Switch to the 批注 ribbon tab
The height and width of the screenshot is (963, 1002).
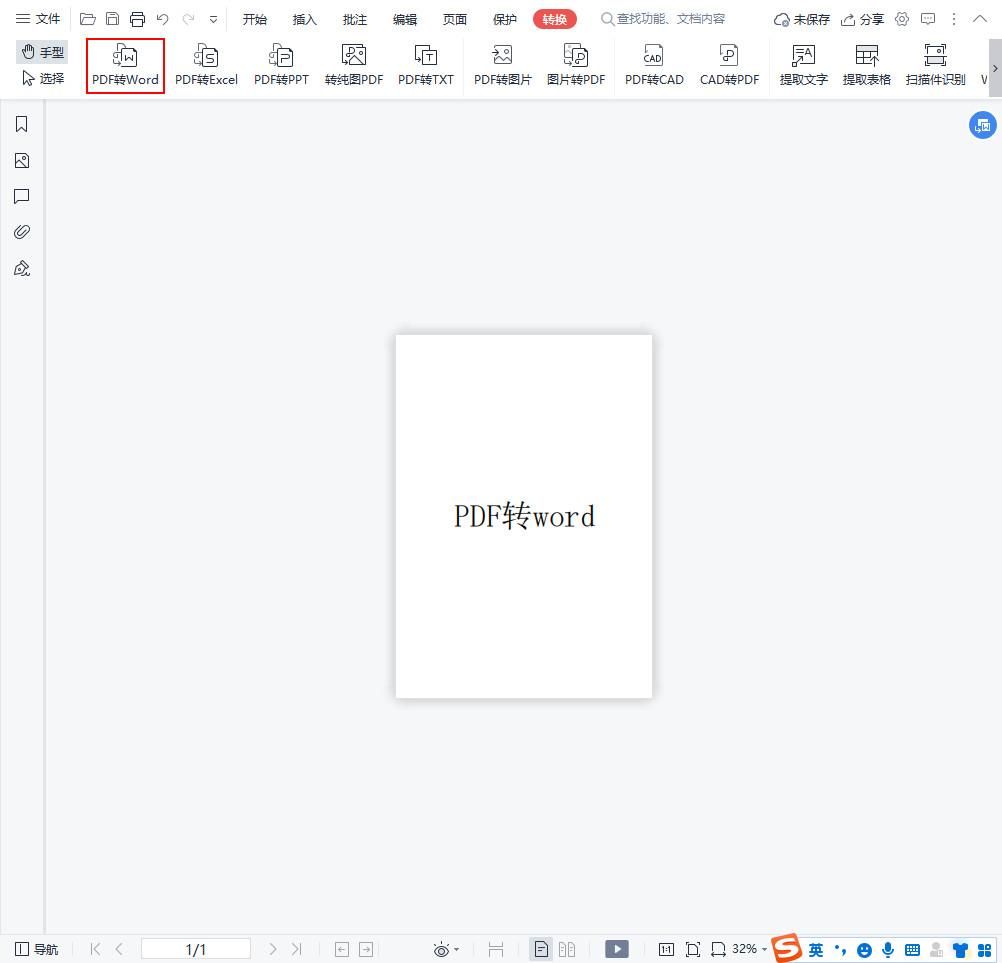(x=354, y=18)
